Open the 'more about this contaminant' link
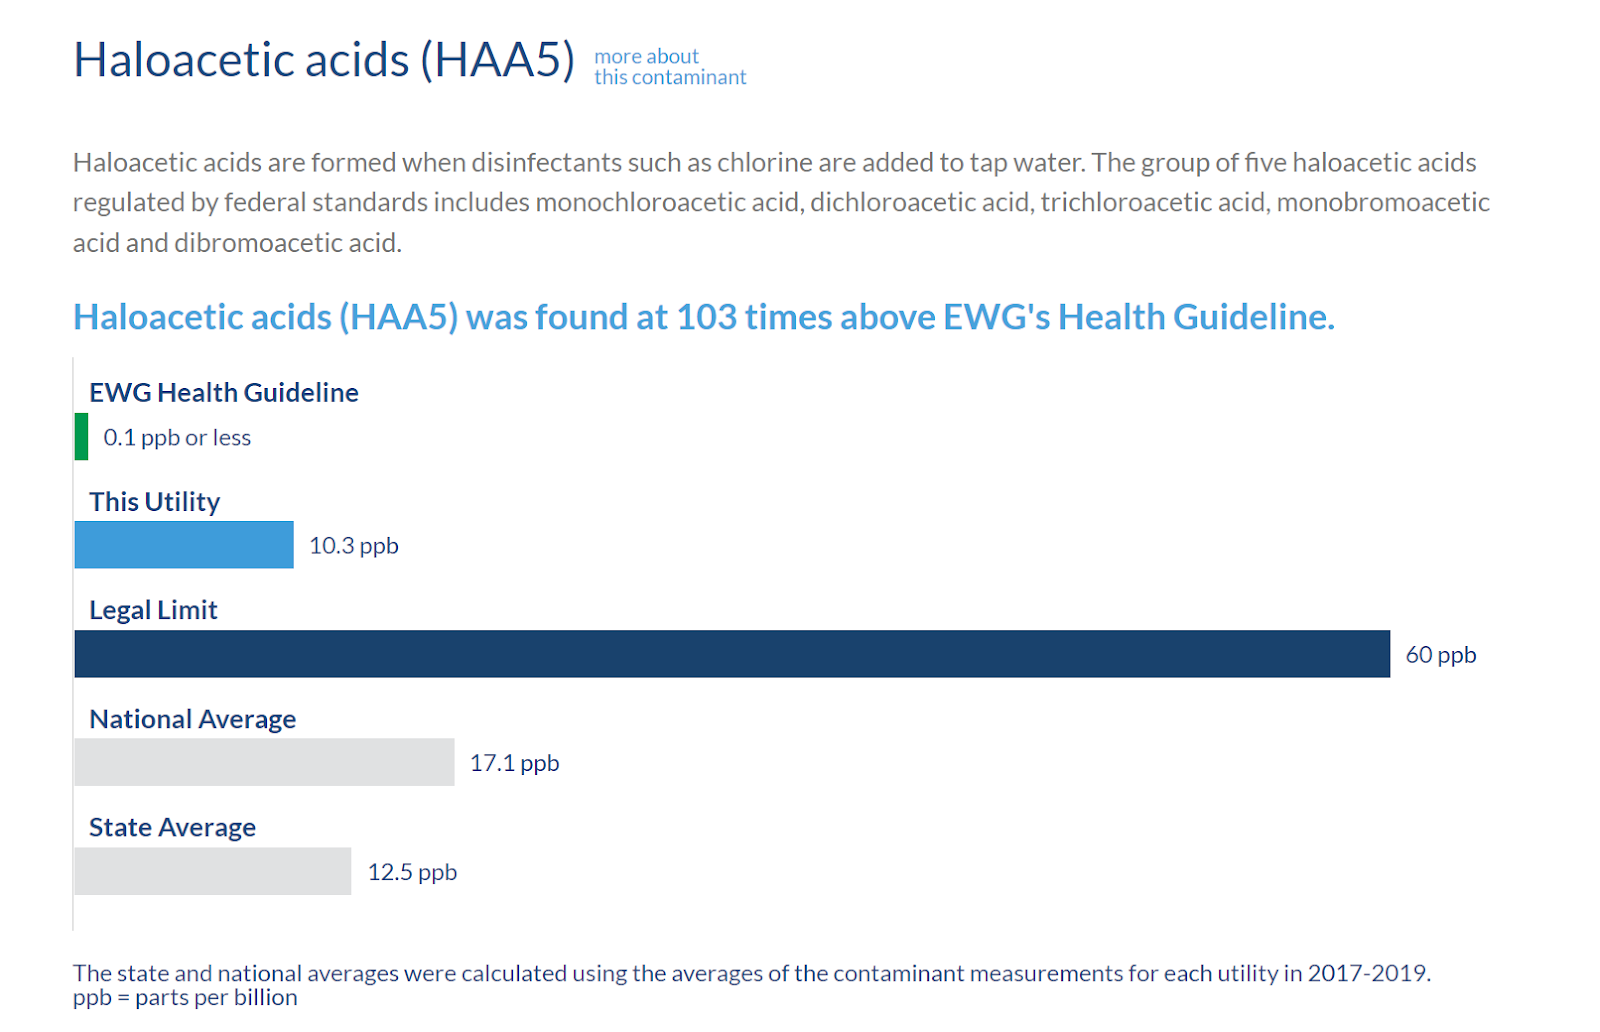 coord(670,67)
